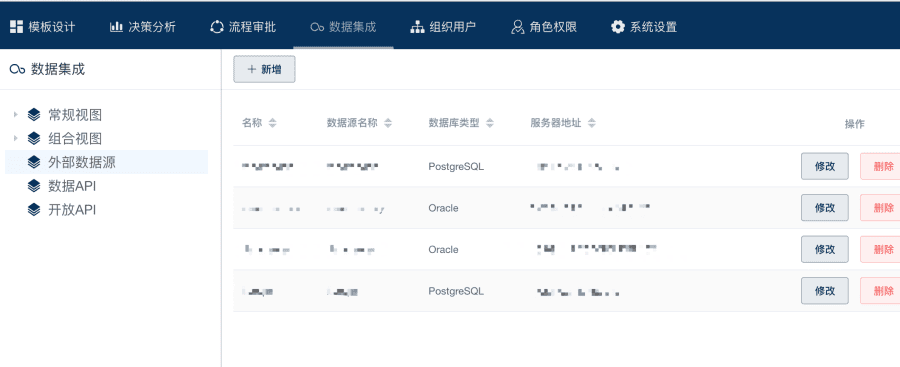Screen dimensions: 900x367
Task: Expand the 组合视图 tree node arrow
Action: pos(15,138)
